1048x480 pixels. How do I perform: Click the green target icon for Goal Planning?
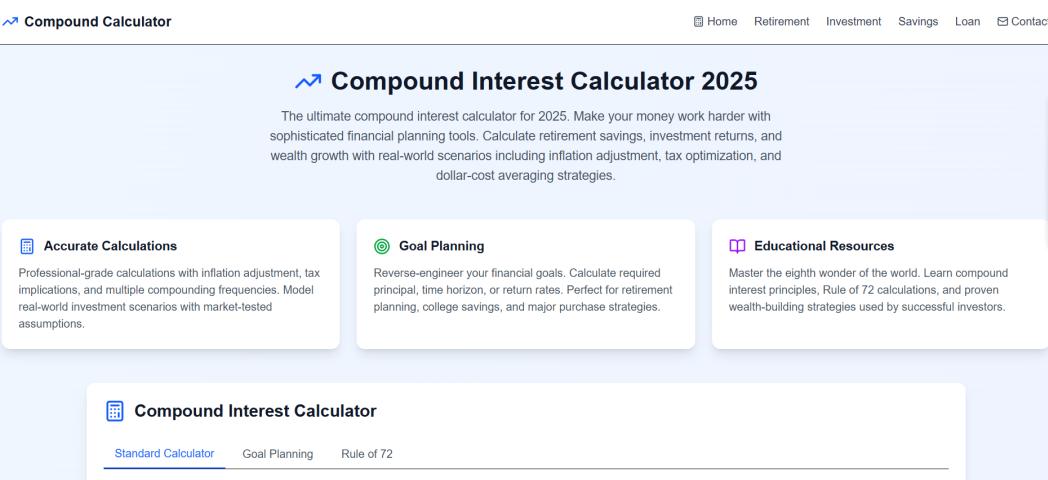pos(381,245)
